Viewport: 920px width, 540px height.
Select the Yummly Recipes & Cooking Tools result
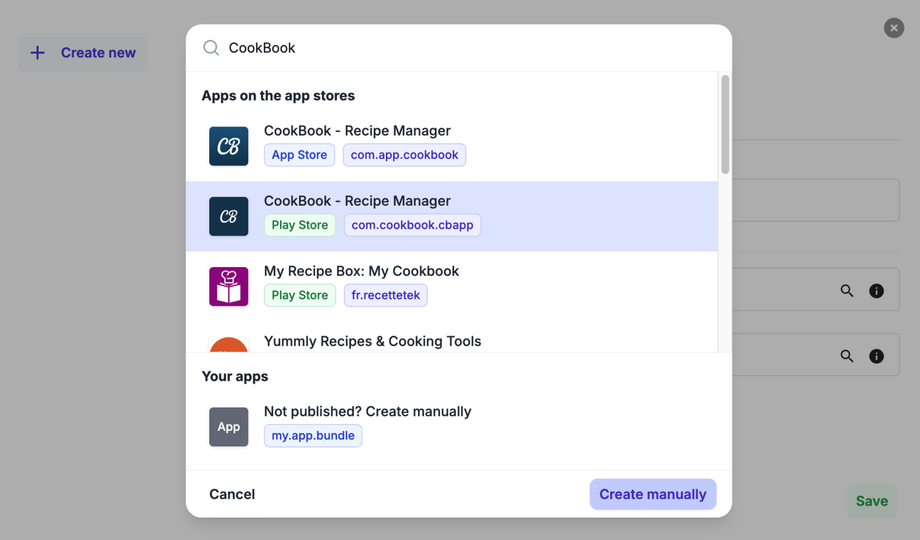pyautogui.click(x=372, y=341)
